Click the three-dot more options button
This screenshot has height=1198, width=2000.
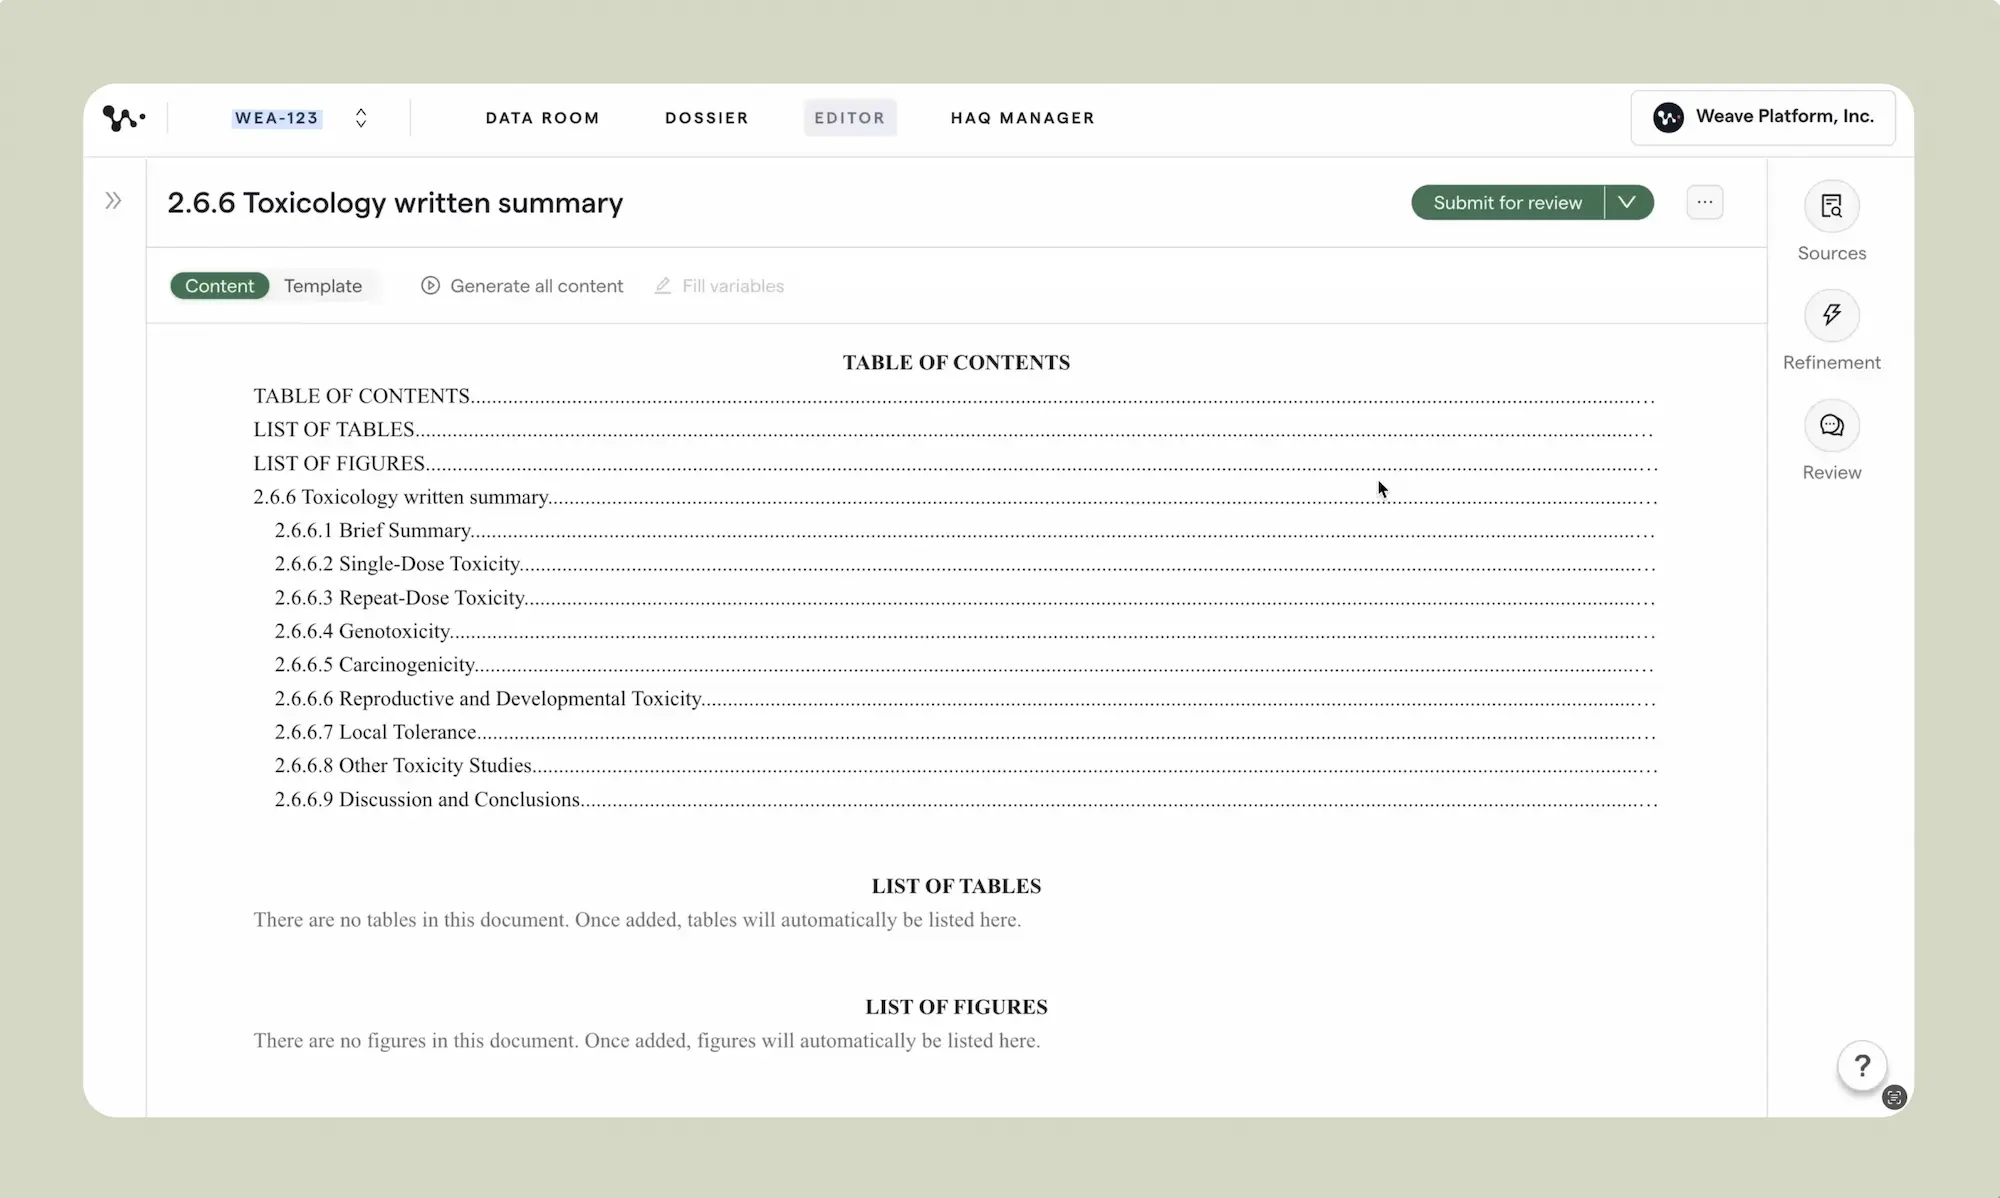[1704, 203]
